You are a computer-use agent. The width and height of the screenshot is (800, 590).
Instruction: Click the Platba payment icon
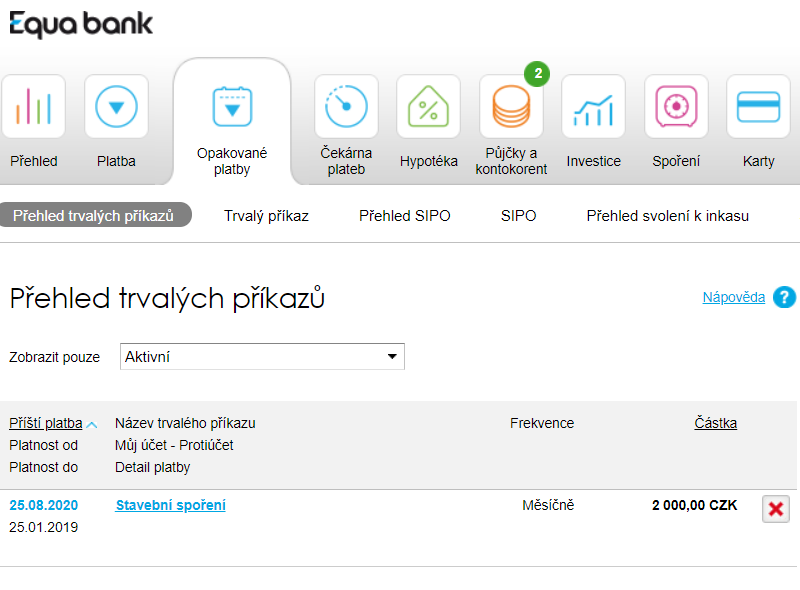point(116,106)
